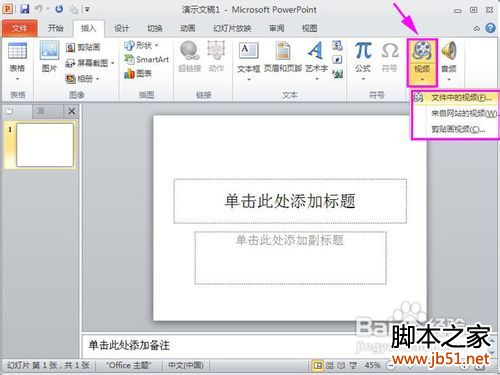The image size is (500, 375).
Task: Click the 屏幕截图 screenshot button
Action: 87,63
